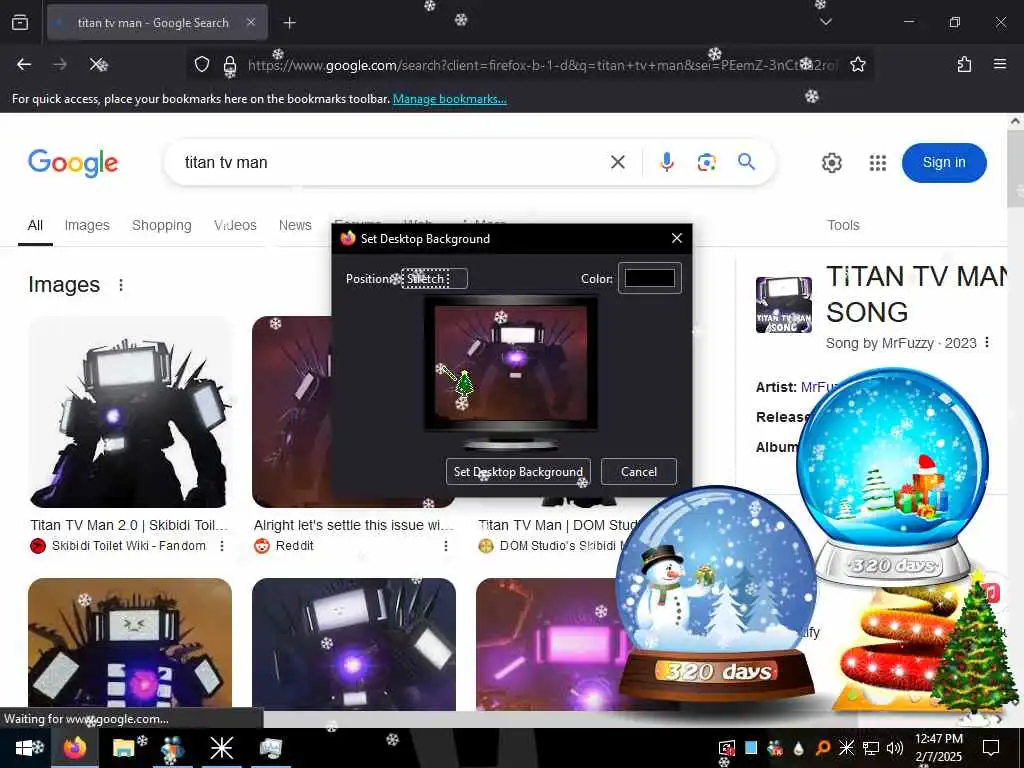Close the titan tv man tab
This screenshot has height=768, width=1024.
(251, 22)
